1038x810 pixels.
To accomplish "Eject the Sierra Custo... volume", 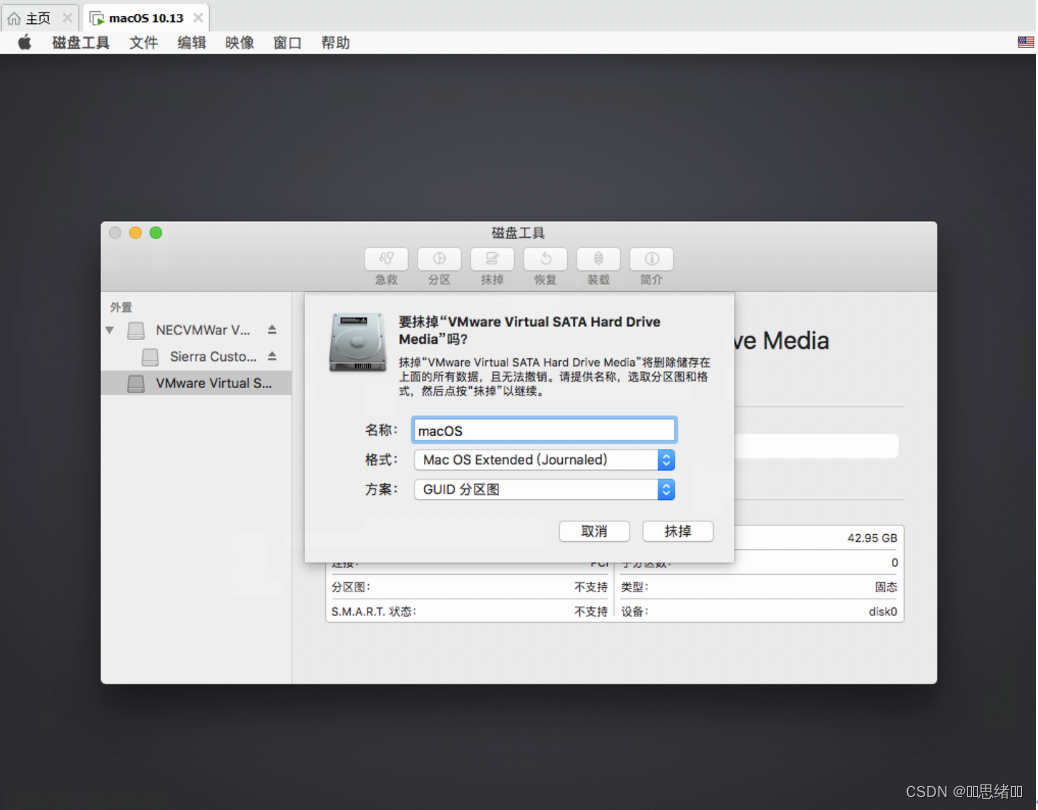I will 272,356.
